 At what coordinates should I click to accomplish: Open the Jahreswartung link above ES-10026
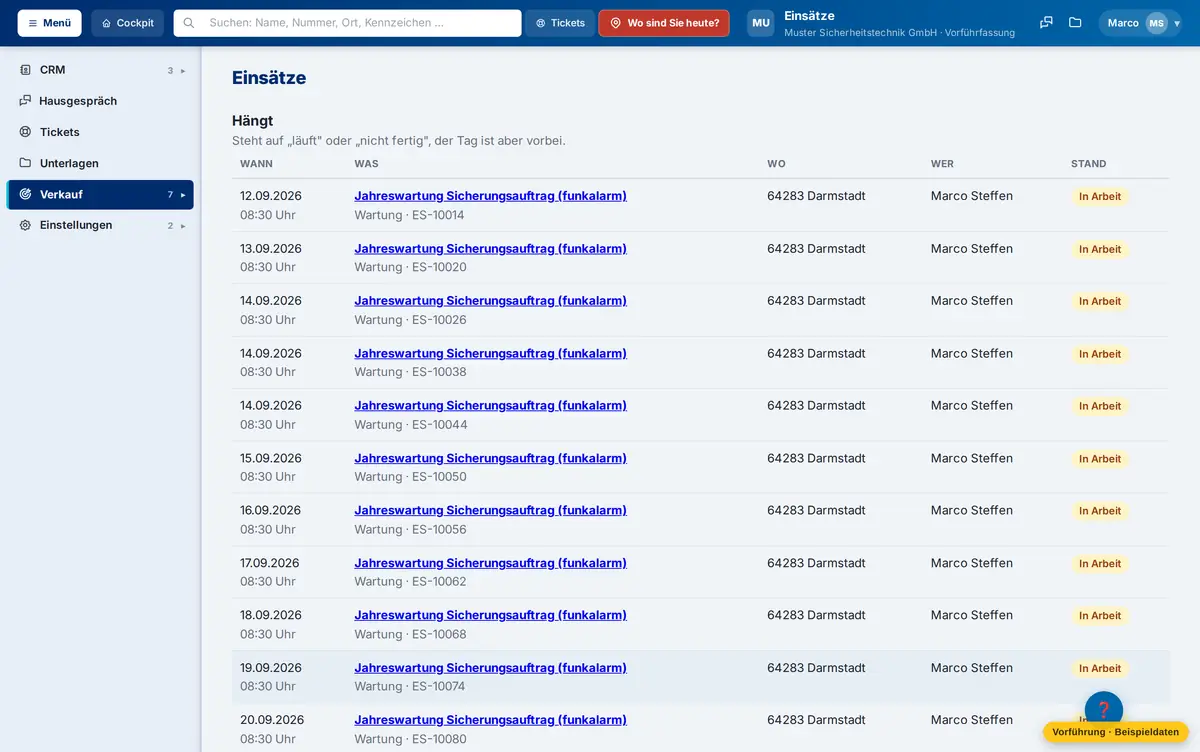(x=491, y=301)
